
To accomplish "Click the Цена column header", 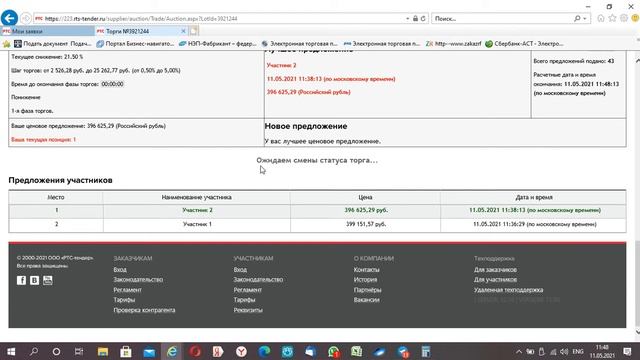I will pyautogui.click(x=365, y=197).
